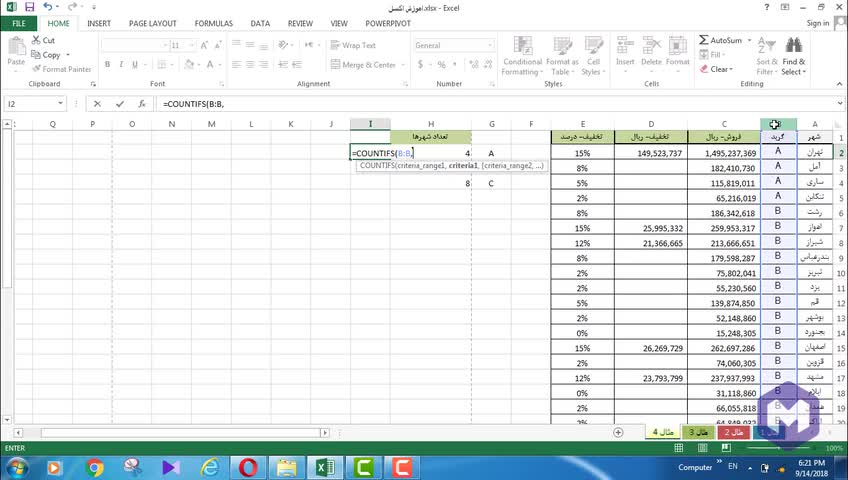Toggle Center alignment
Viewport: 848px width, 480px height.
point(250,65)
